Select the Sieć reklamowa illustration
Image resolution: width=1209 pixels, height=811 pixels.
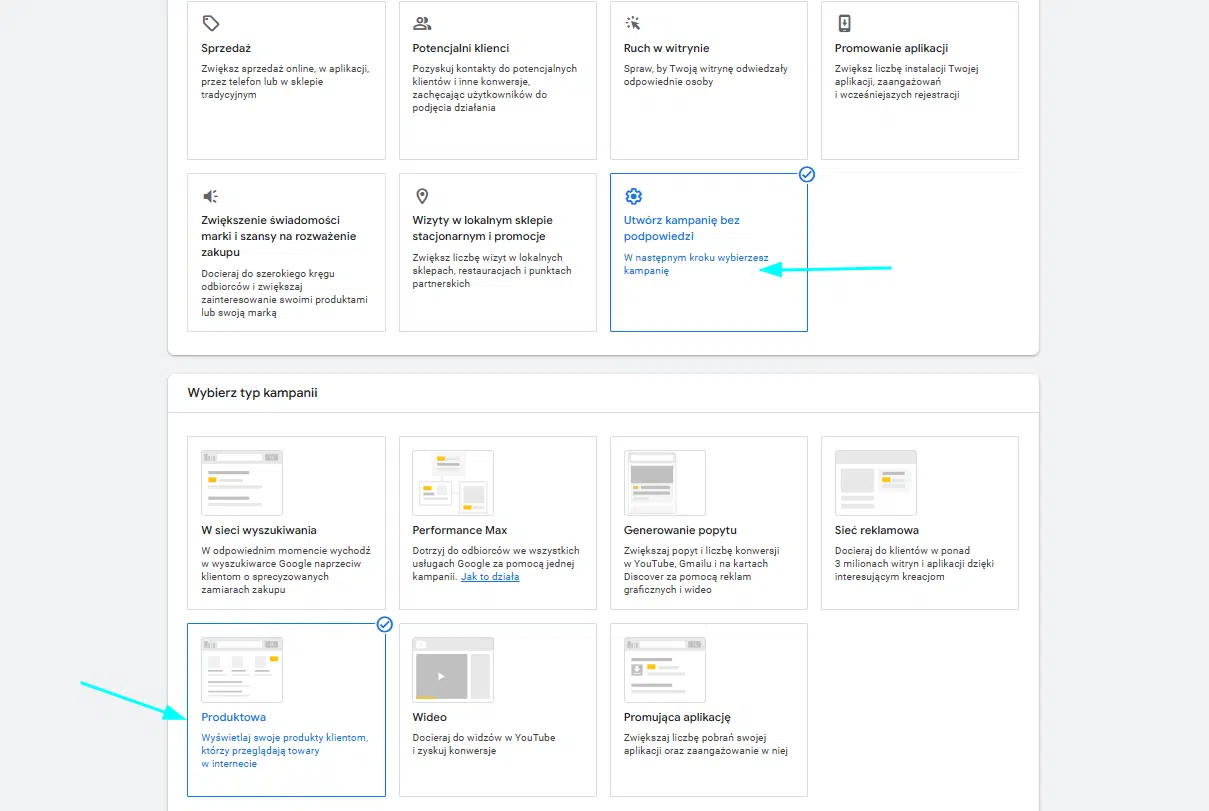876,482
